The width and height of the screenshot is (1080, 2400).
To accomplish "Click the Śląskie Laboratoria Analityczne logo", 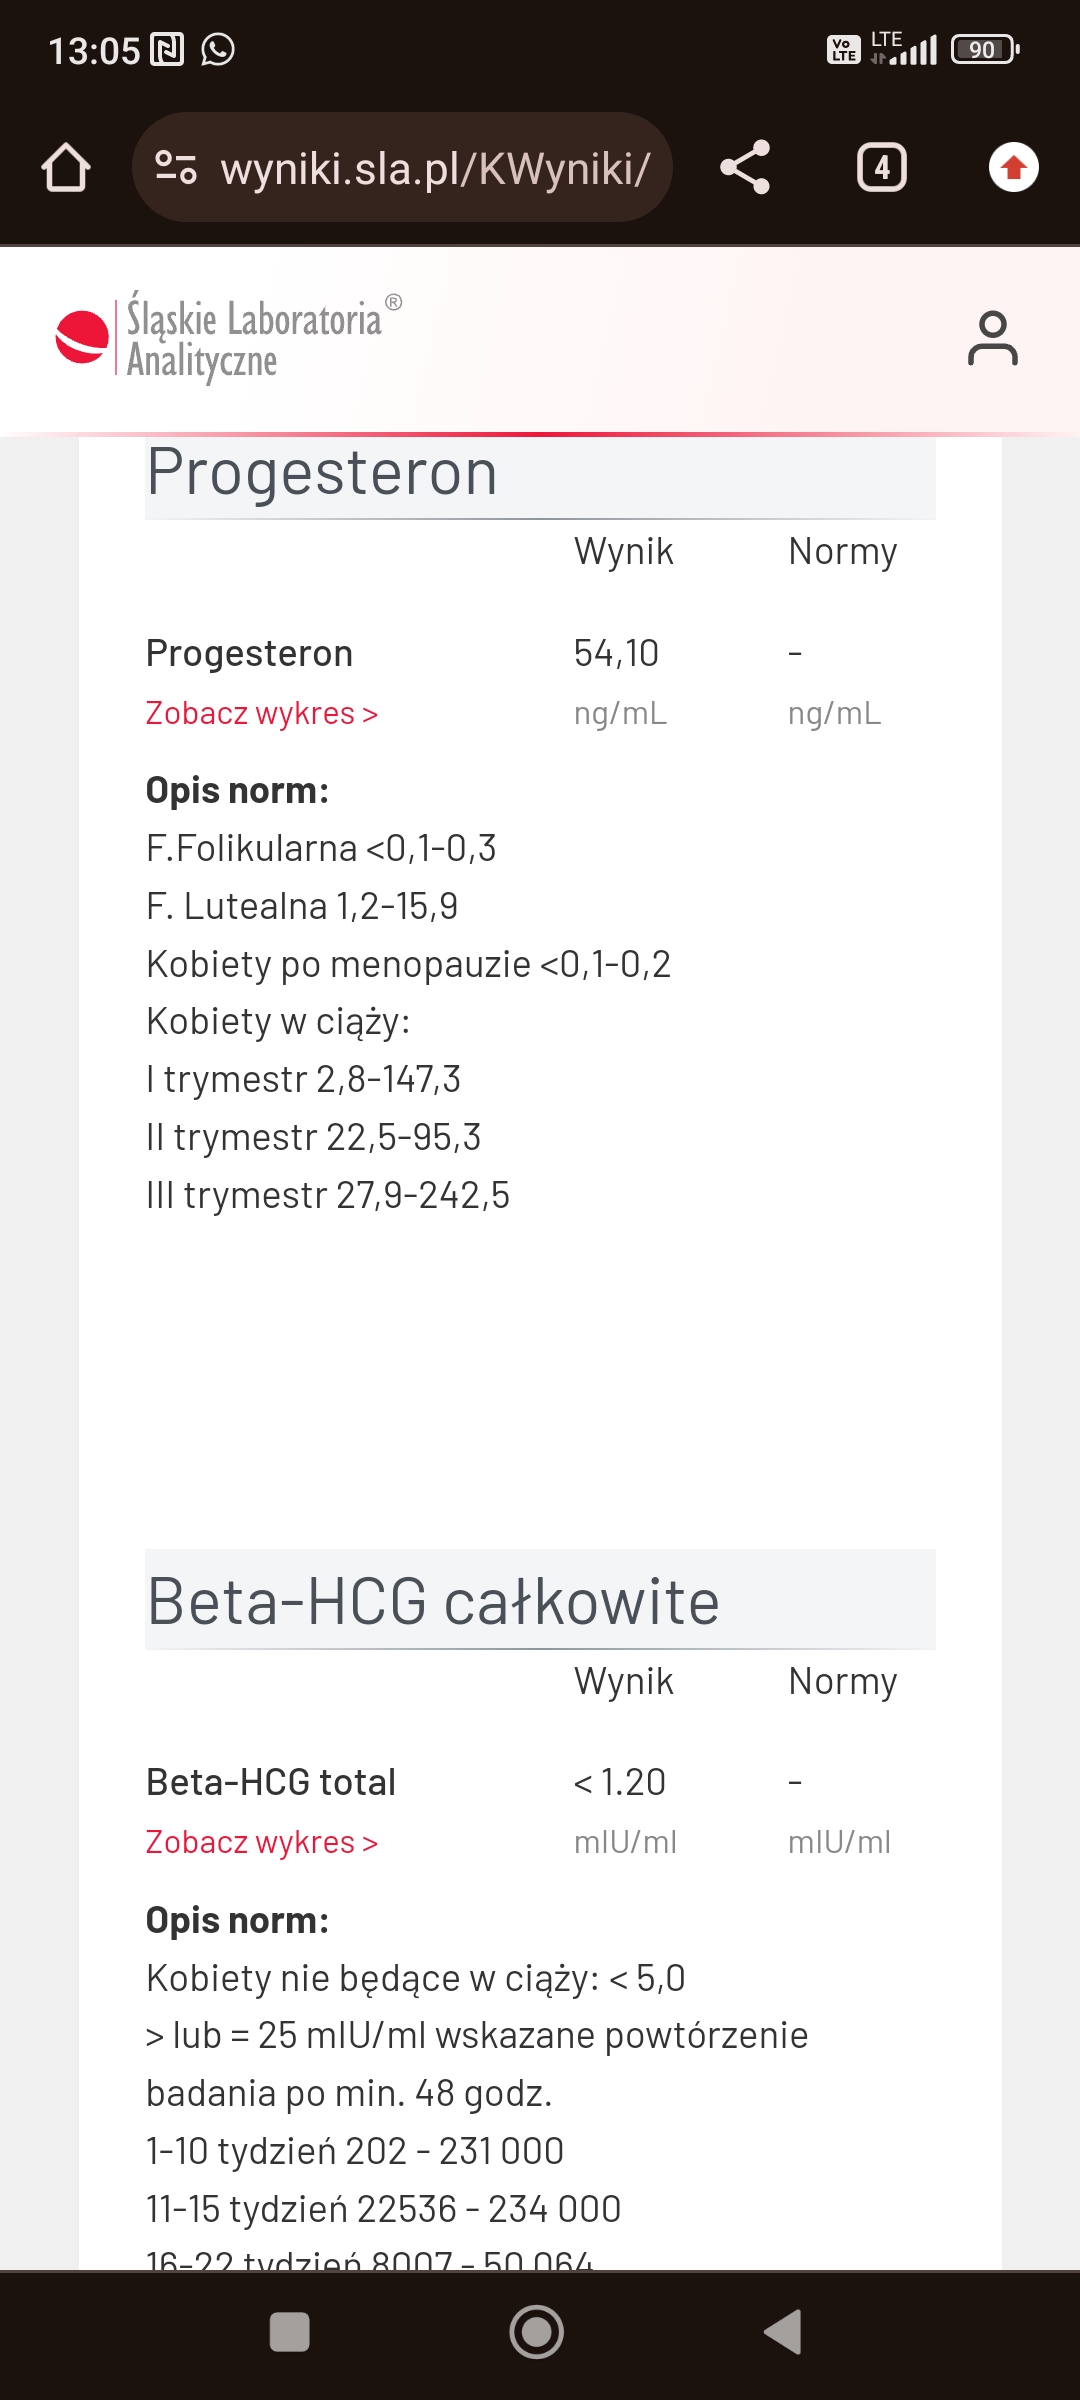I will tap(228, 338).
